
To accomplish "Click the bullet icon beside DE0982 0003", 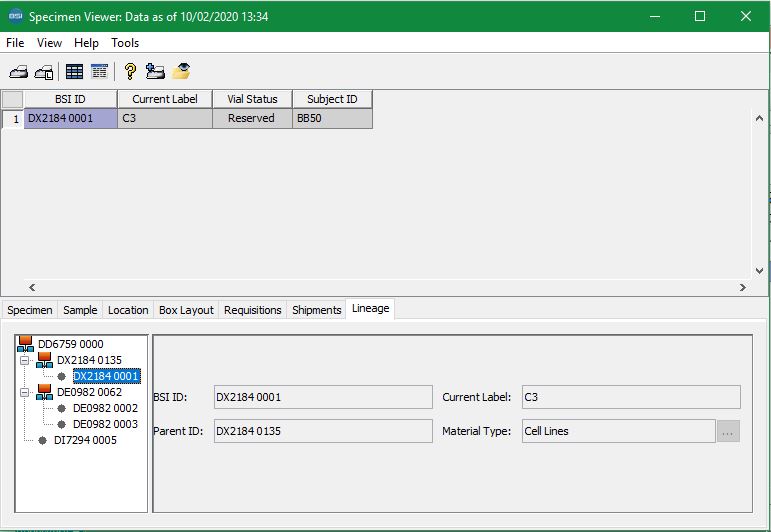I will (x=61, y=424).
